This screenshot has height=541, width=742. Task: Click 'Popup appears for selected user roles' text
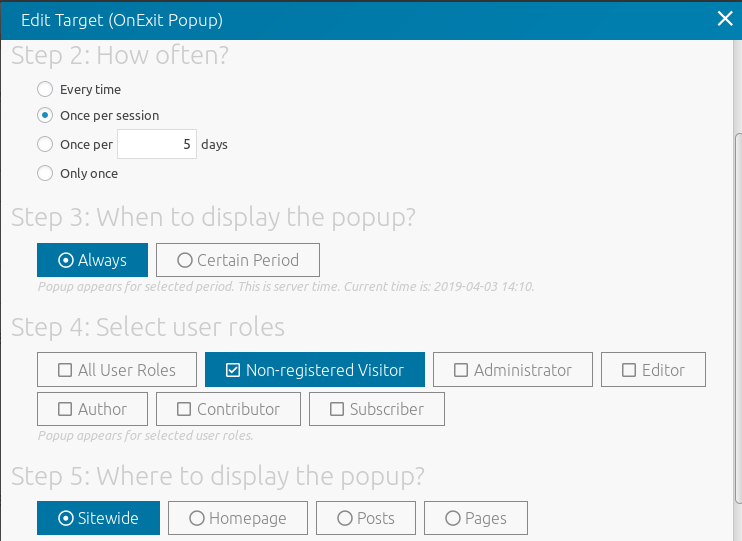(145, 435)
